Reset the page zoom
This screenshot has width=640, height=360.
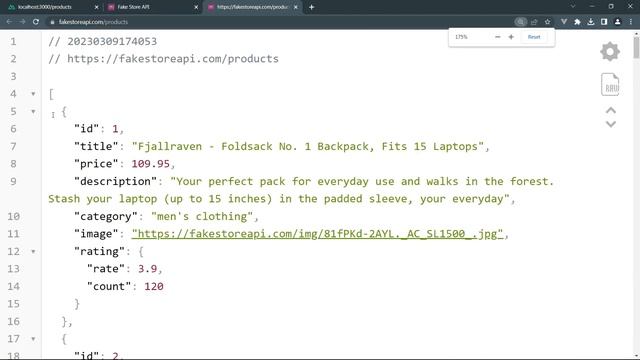coord(534,37)
